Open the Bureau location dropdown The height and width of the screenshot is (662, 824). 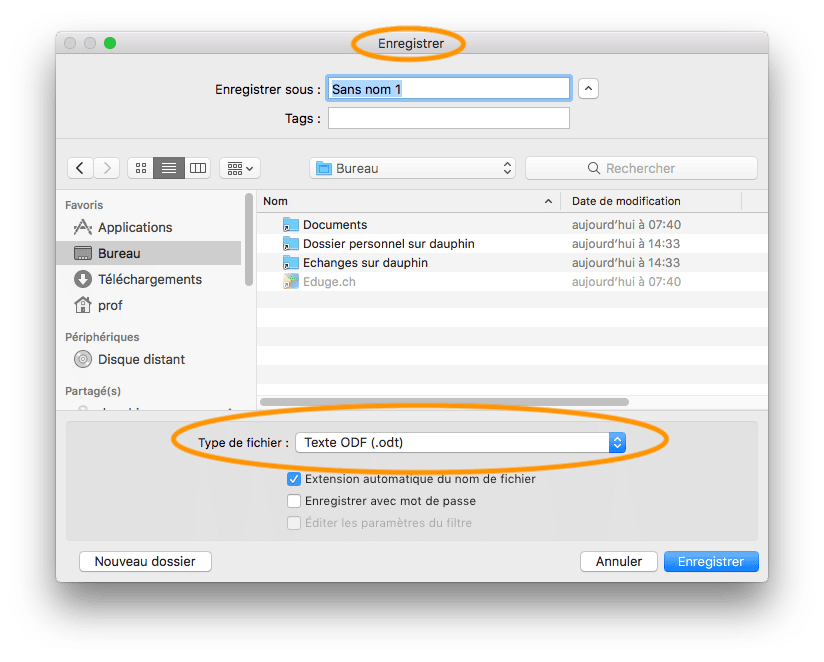413,168
